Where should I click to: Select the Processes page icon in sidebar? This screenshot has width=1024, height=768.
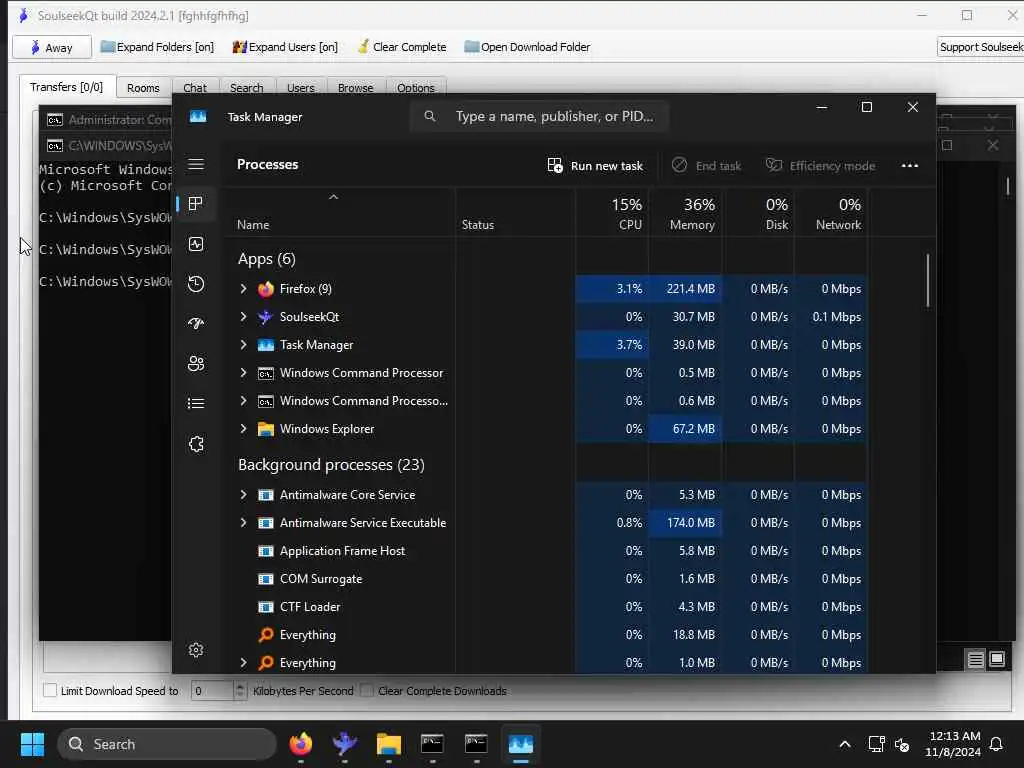pyautogui.click(x=195, y=204)
